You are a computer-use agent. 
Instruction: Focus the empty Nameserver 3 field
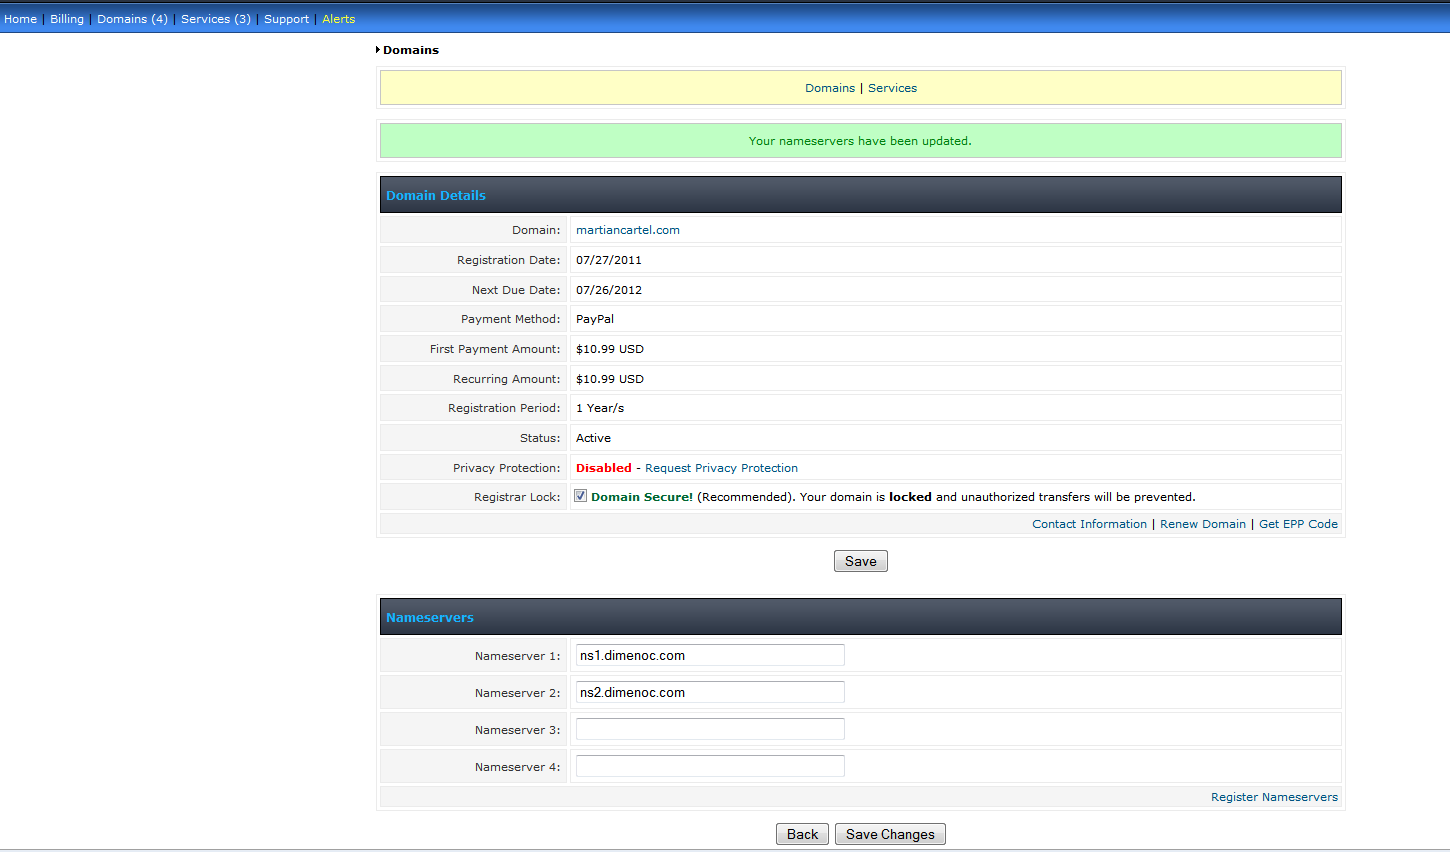pyautogui.click(x=710, y=730)
